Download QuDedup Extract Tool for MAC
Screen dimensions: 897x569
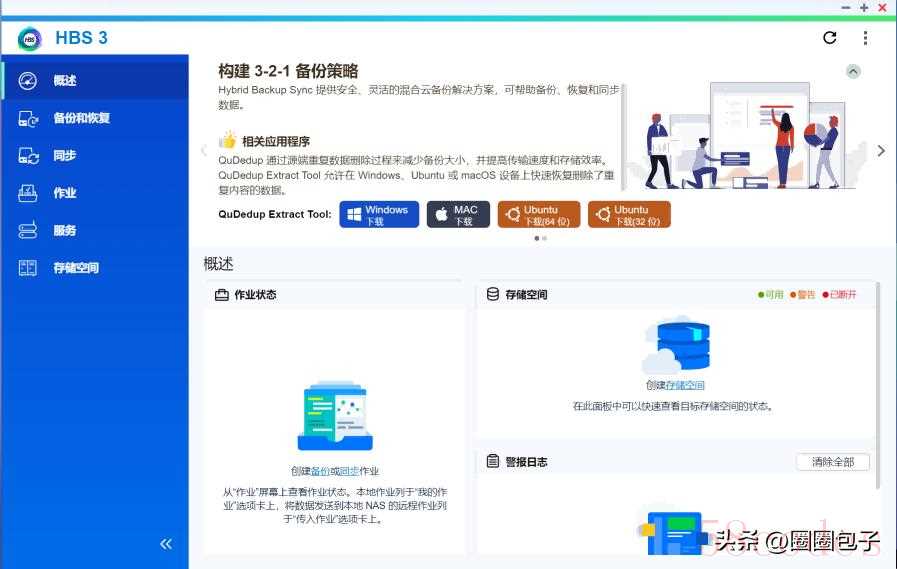(x=458, y=214)
